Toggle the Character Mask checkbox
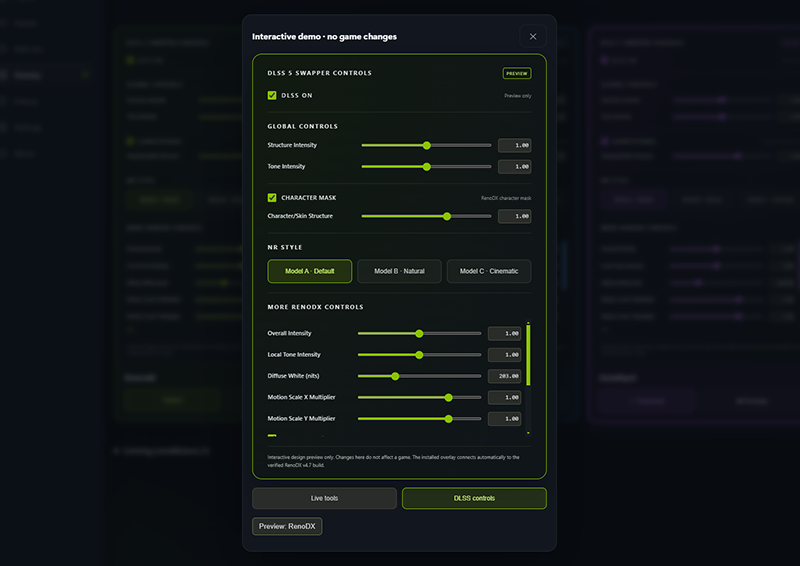800x566 pixels. tap(272, 198)
